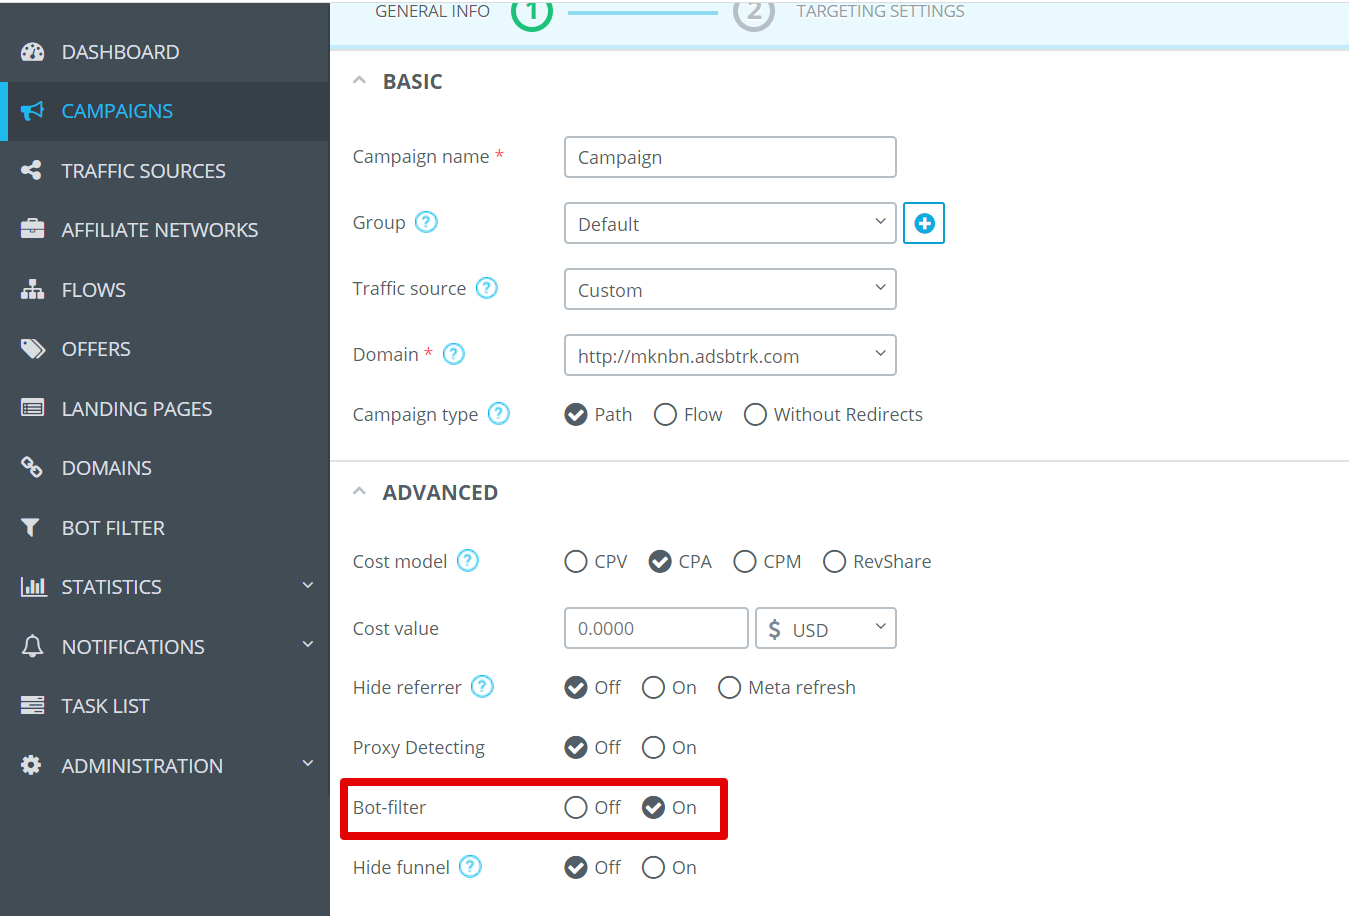
Task: Open help tooltip for Domain
Action: coord(454,354)
